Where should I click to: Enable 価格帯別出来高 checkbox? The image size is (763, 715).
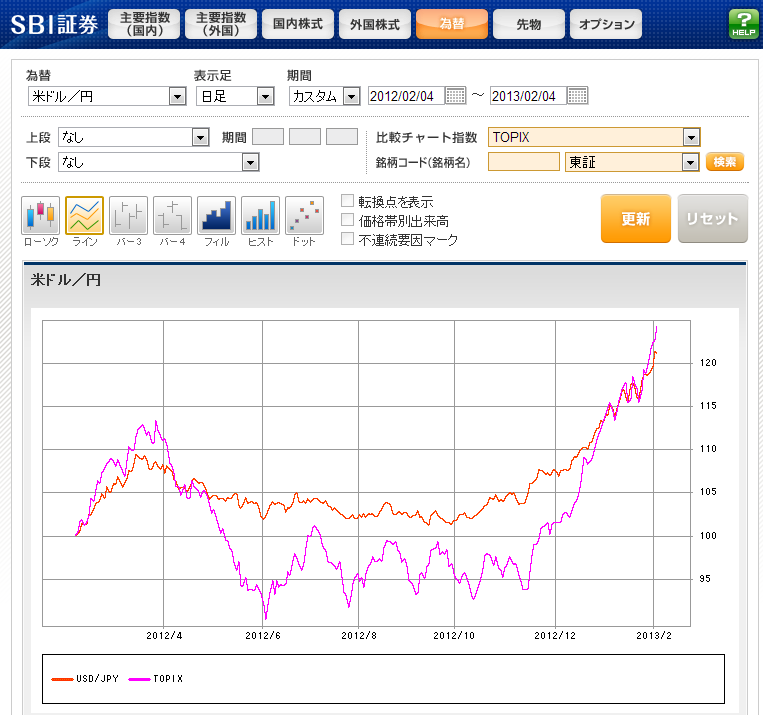[x=347, y=220]
